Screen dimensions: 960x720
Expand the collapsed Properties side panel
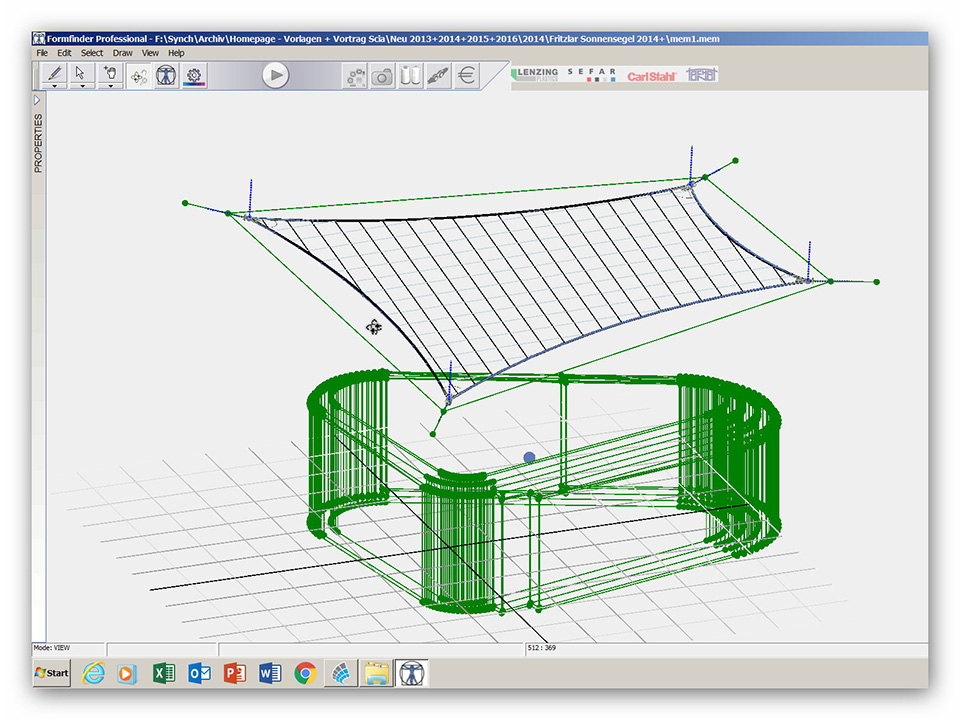[x=38, y=100]
